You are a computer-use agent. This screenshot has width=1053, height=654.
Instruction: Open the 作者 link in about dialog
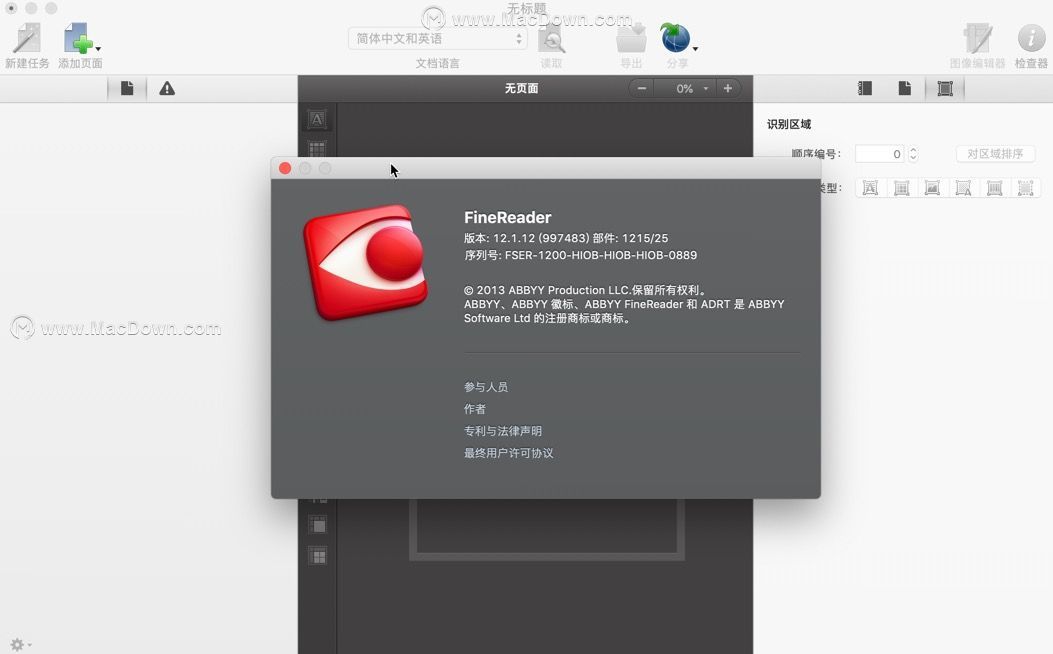tap(475, 409)
